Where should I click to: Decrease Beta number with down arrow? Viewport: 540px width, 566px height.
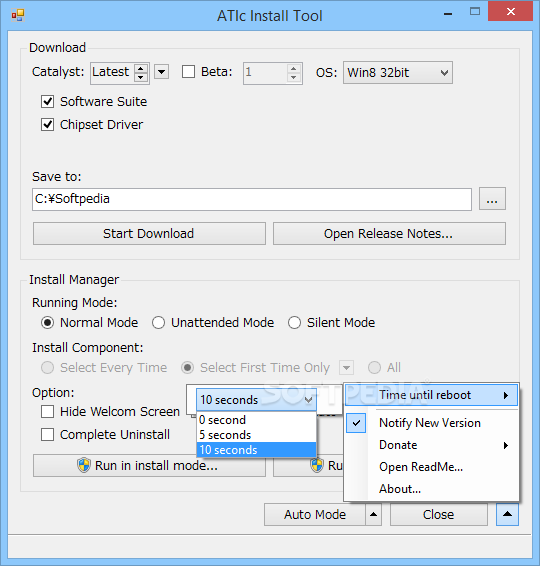pyautogui.click(x=293, y=77)
